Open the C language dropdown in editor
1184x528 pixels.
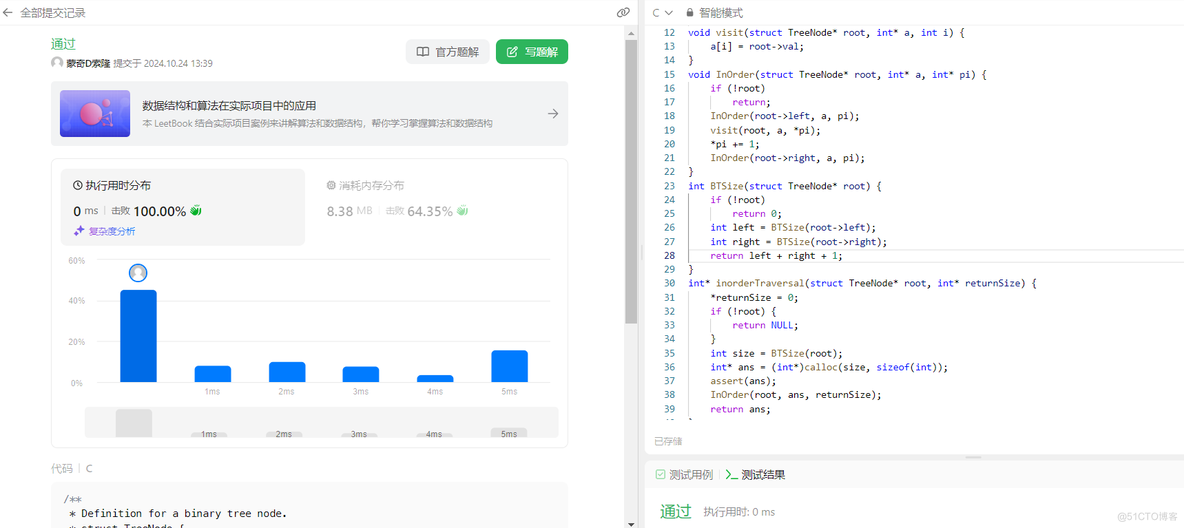[662, 13]
